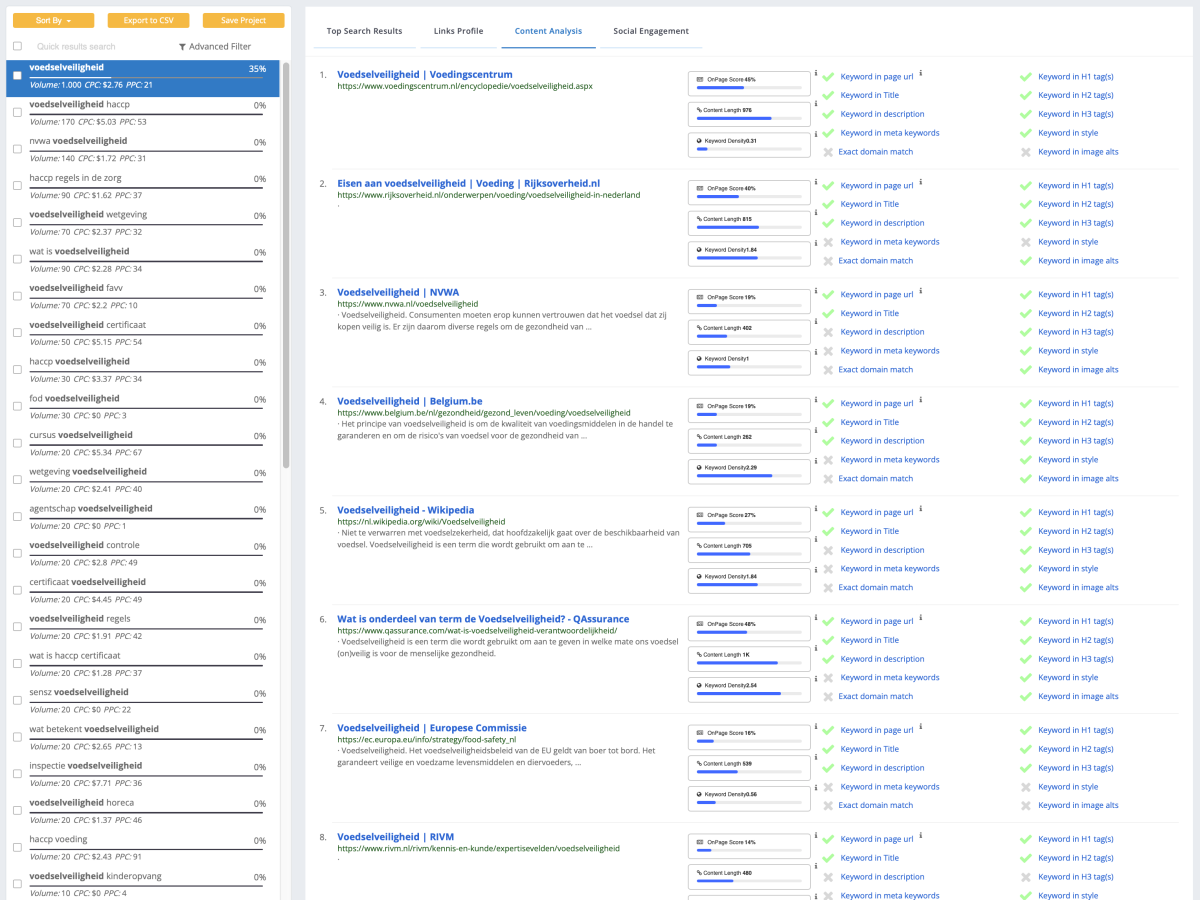Image resolution: width=1200 pixels, height=900 pixels.
Task: Click the Advanced Filter funnel icon
Action: (182, 47)
